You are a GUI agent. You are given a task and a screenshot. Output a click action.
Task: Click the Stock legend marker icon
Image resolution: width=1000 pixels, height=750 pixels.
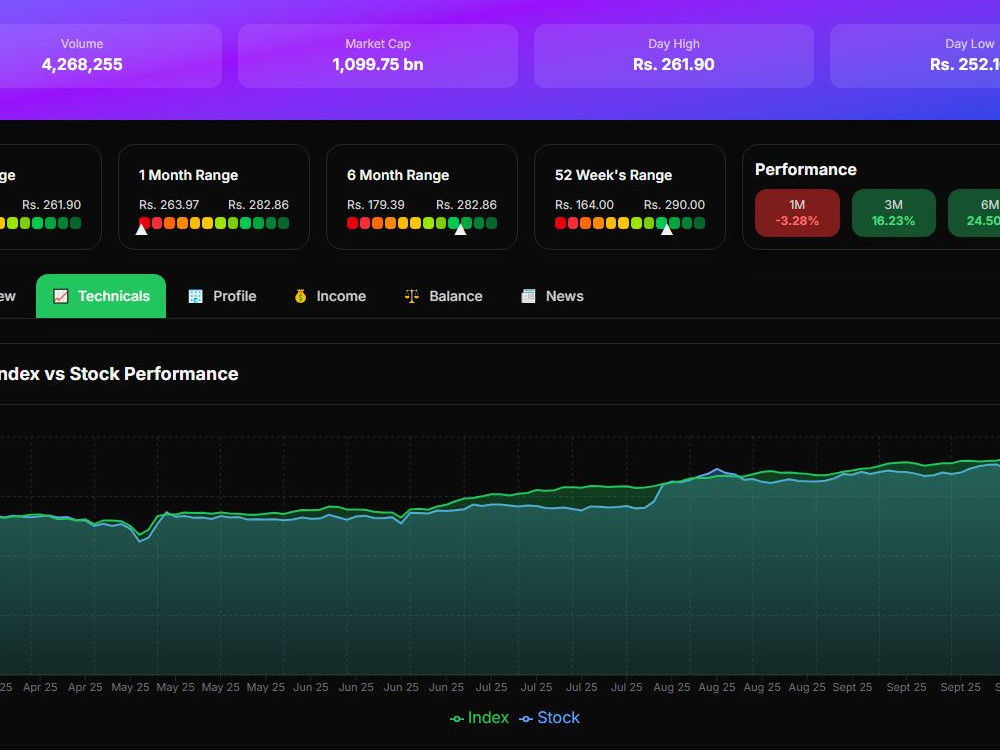[526, 719]
